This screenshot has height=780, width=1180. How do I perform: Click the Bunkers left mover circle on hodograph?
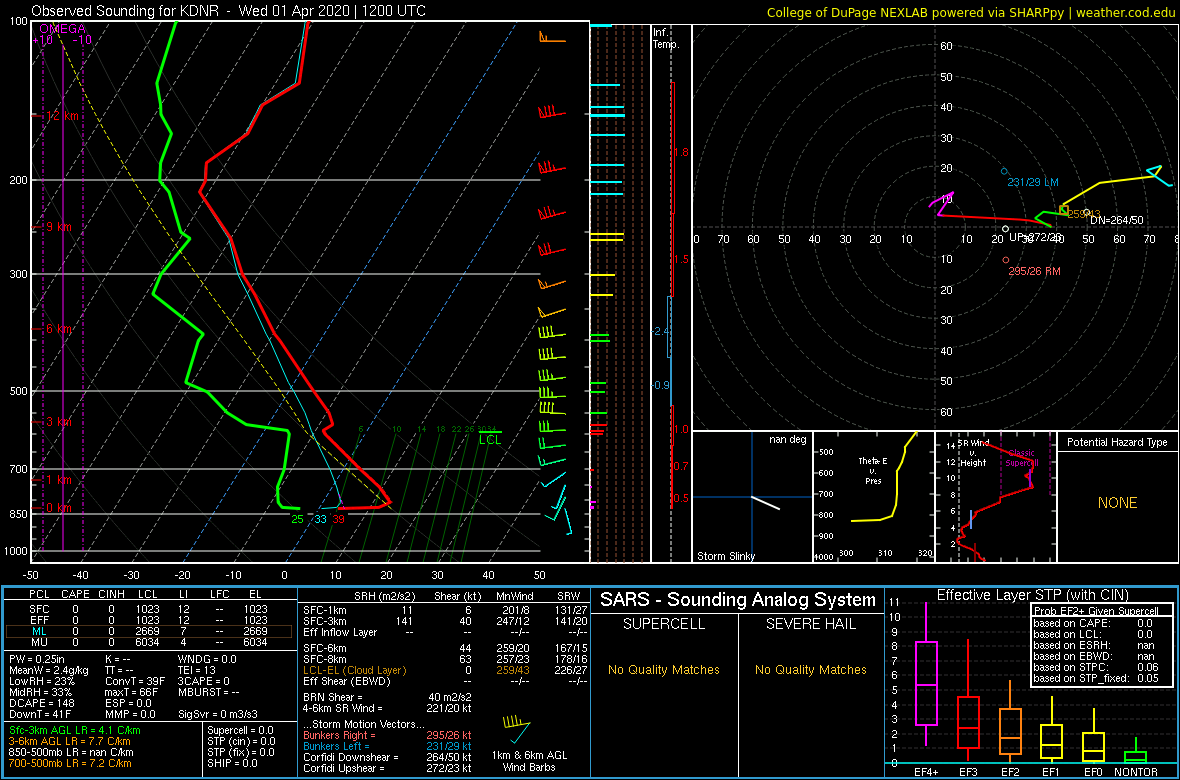pyautogui.click(x=1004, y=172)
